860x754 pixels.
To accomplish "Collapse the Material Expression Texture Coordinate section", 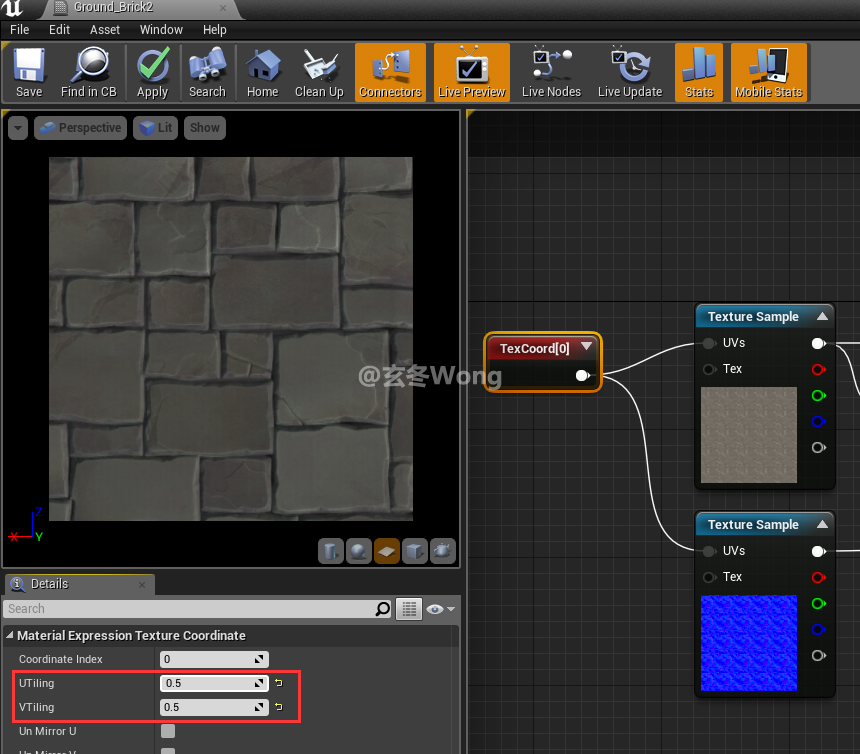I will (8, 635).
